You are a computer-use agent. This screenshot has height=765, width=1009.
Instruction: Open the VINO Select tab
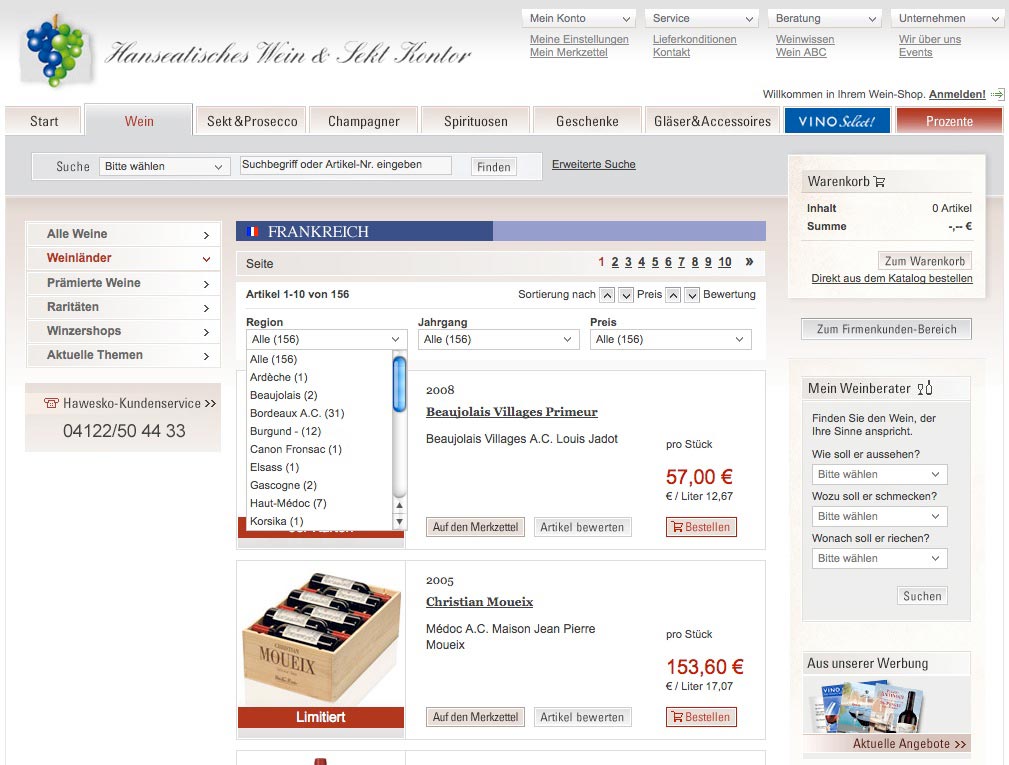click(x=837, y=121)
